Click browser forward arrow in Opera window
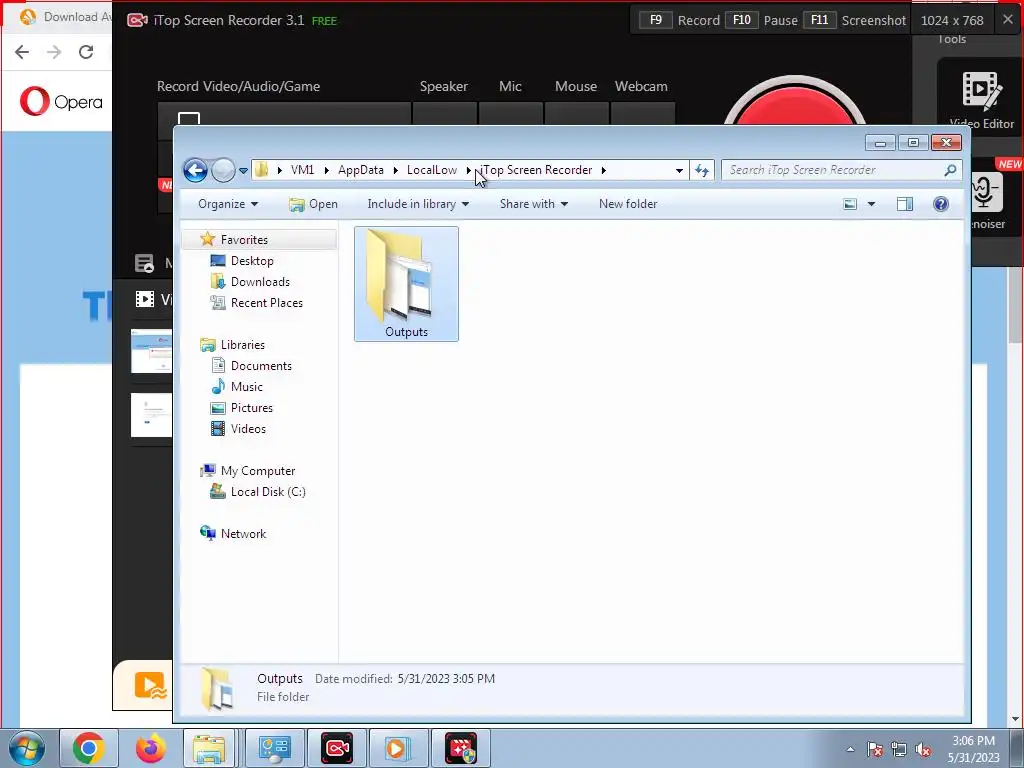Image resolution: width=1024 pixels, height=768 pixels. point(54,52)
